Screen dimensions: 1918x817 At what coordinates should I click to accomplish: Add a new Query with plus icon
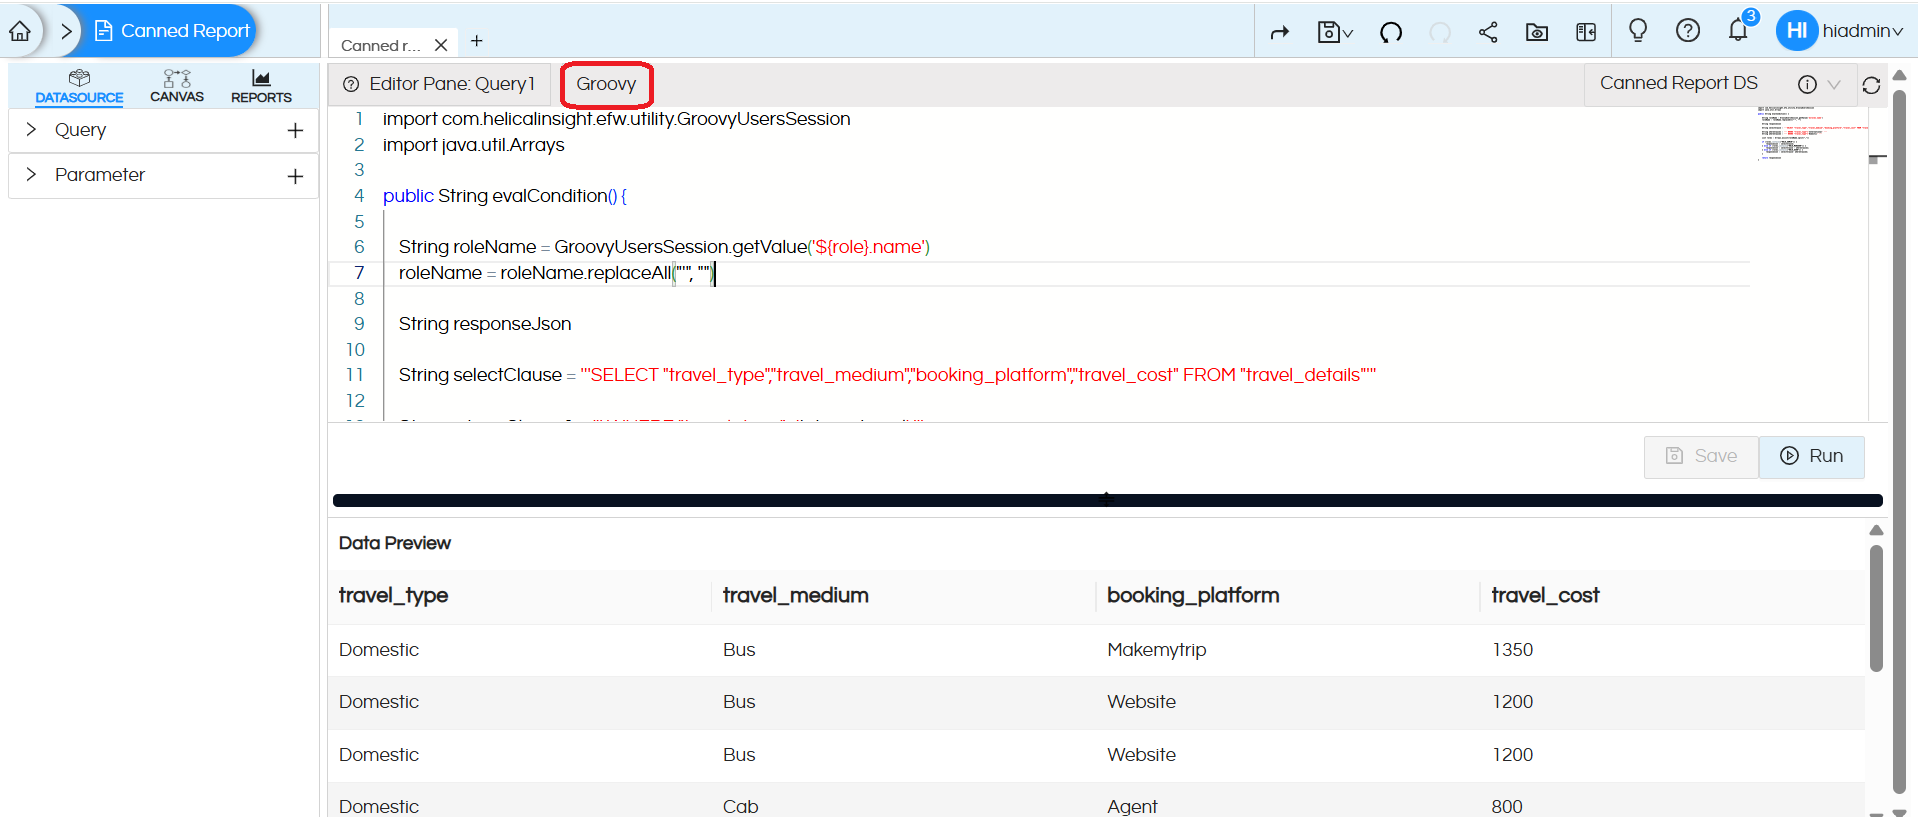pos(295,130)
